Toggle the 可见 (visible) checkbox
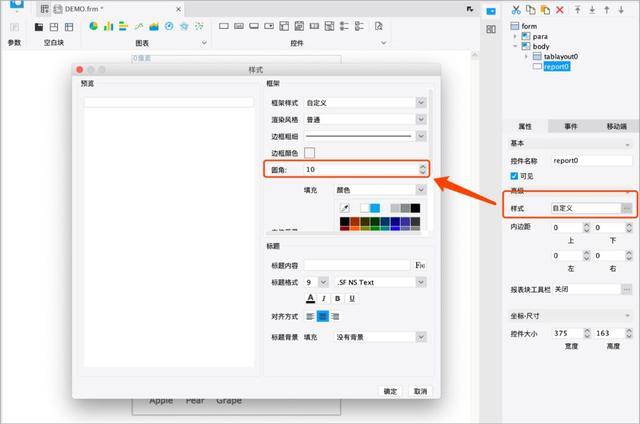Viewport: 640px width, 424px height. click(x=515, y=176)
